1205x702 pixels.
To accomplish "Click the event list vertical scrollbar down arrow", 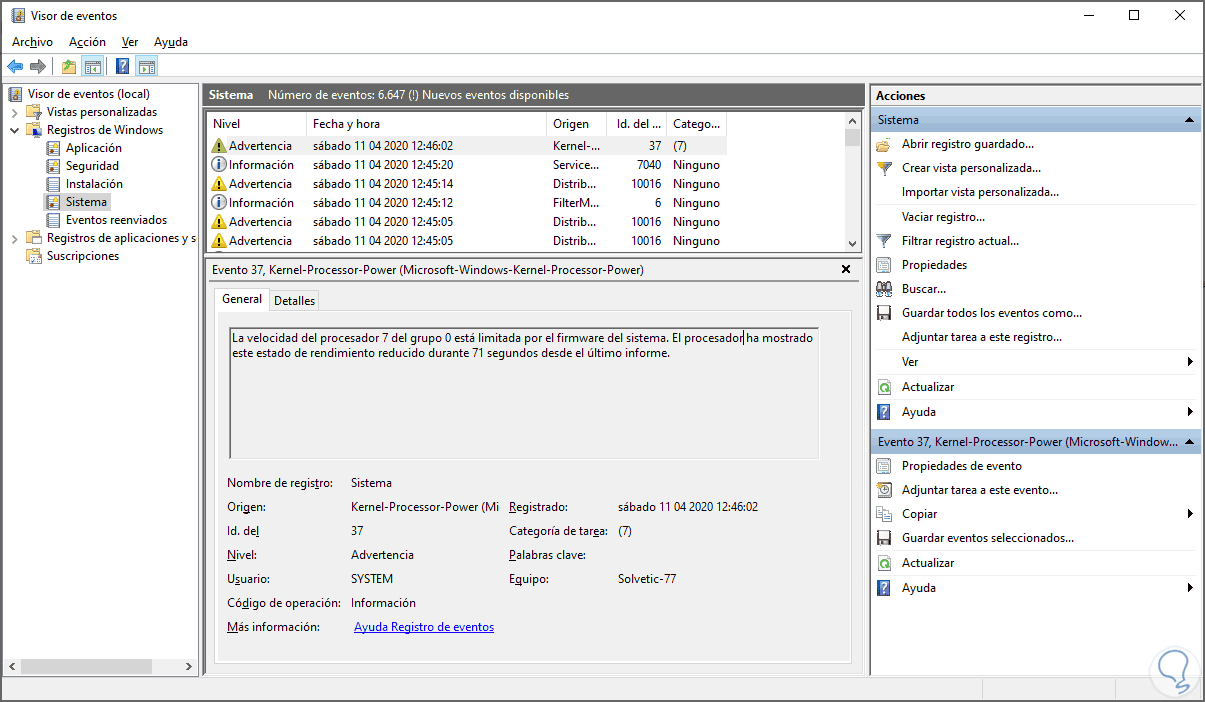I will tap(852, 243).
